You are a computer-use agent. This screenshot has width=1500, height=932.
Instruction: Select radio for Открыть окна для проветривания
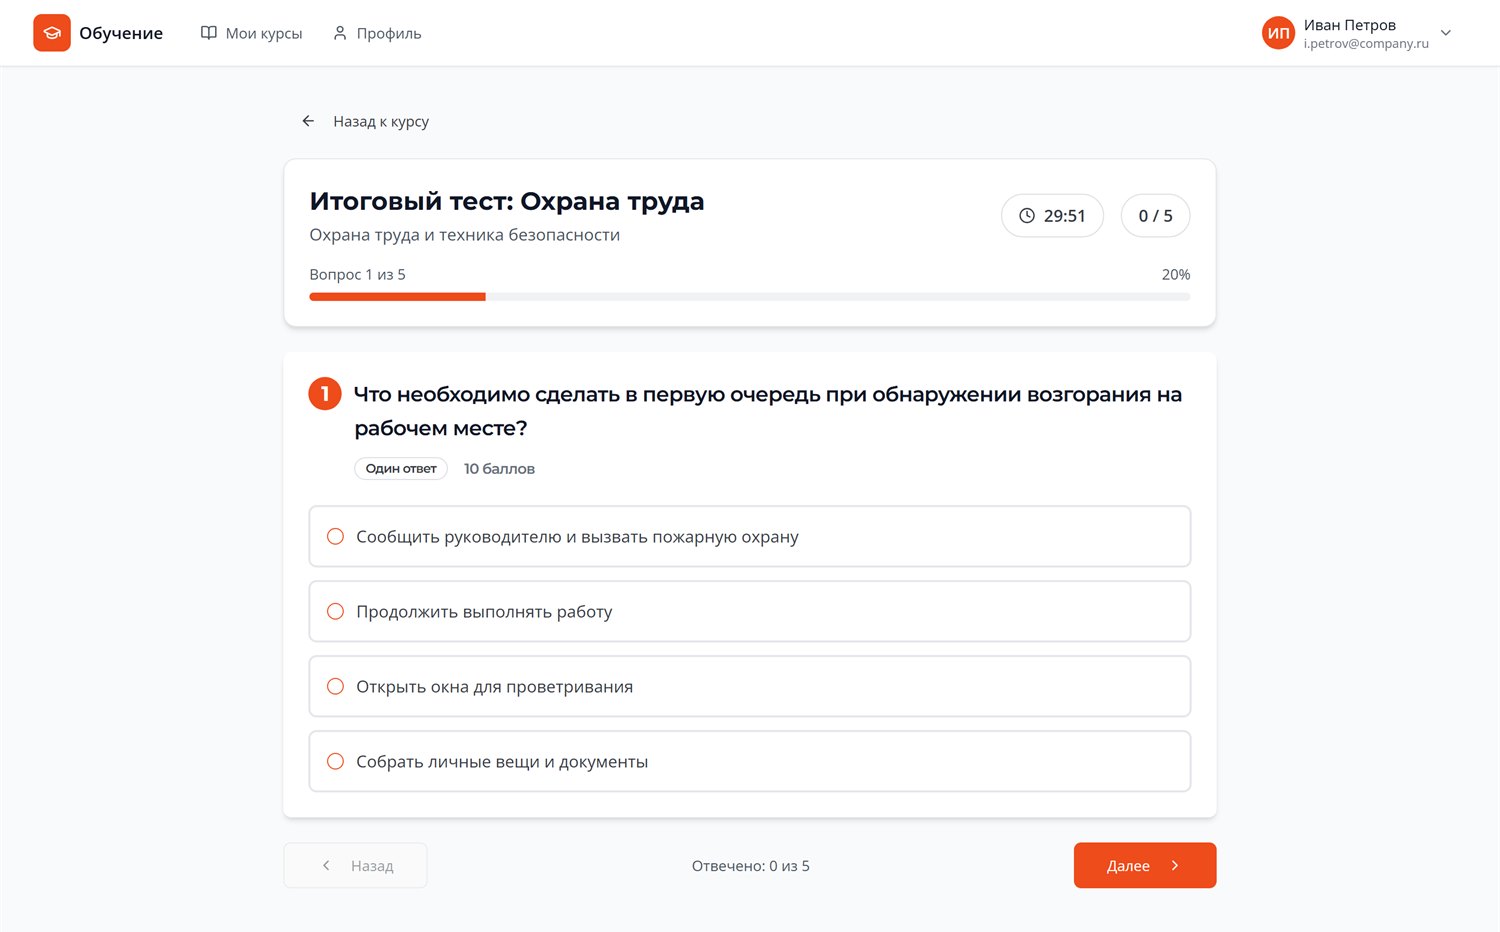(x=336, y=687)
